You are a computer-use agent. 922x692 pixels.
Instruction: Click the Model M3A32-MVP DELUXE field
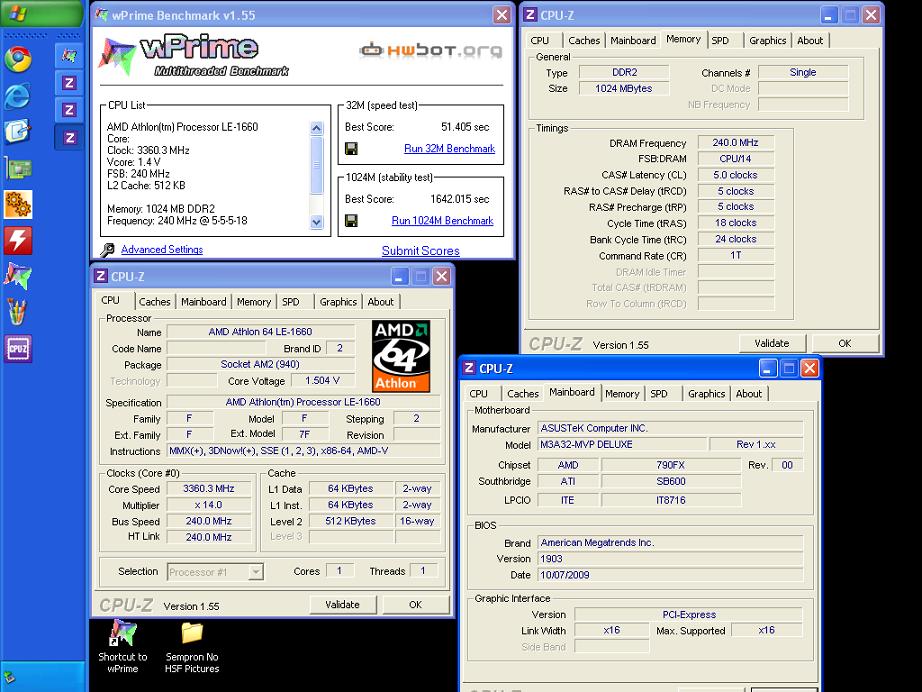pos(622,444)
